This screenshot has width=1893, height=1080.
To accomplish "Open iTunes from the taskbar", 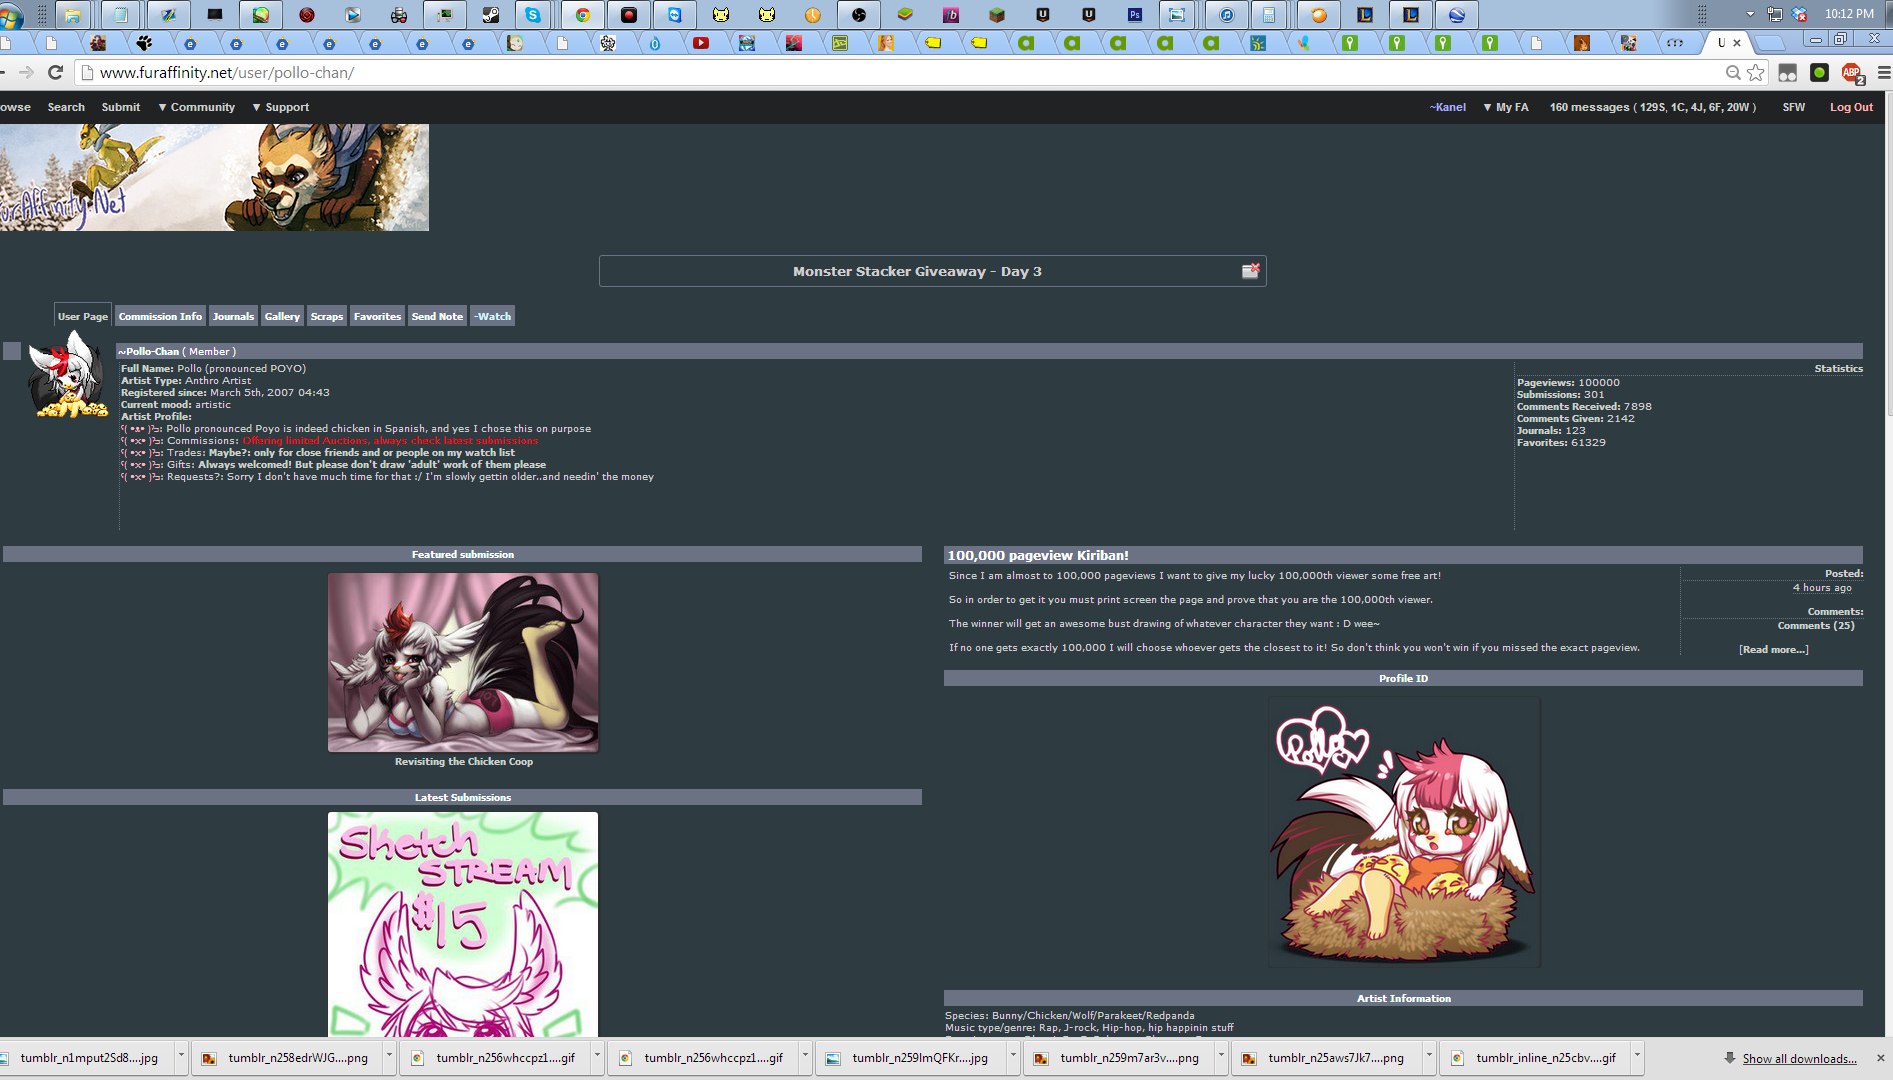I will click(1226, 15).
